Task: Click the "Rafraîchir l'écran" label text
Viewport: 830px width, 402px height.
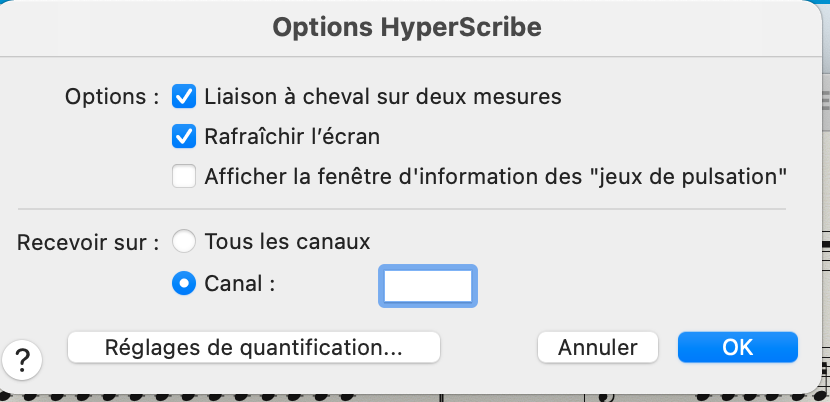Action: pos(292,135)
